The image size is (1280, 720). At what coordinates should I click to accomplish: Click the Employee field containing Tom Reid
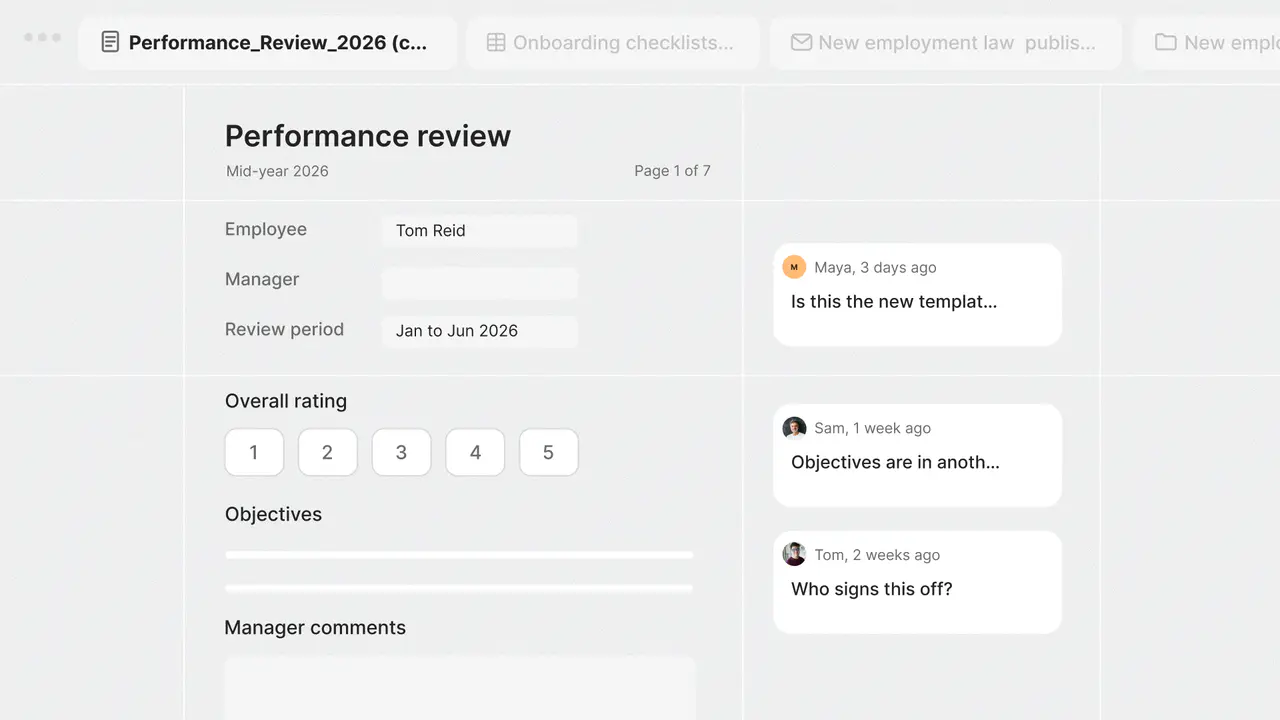(x=480, y=231)
